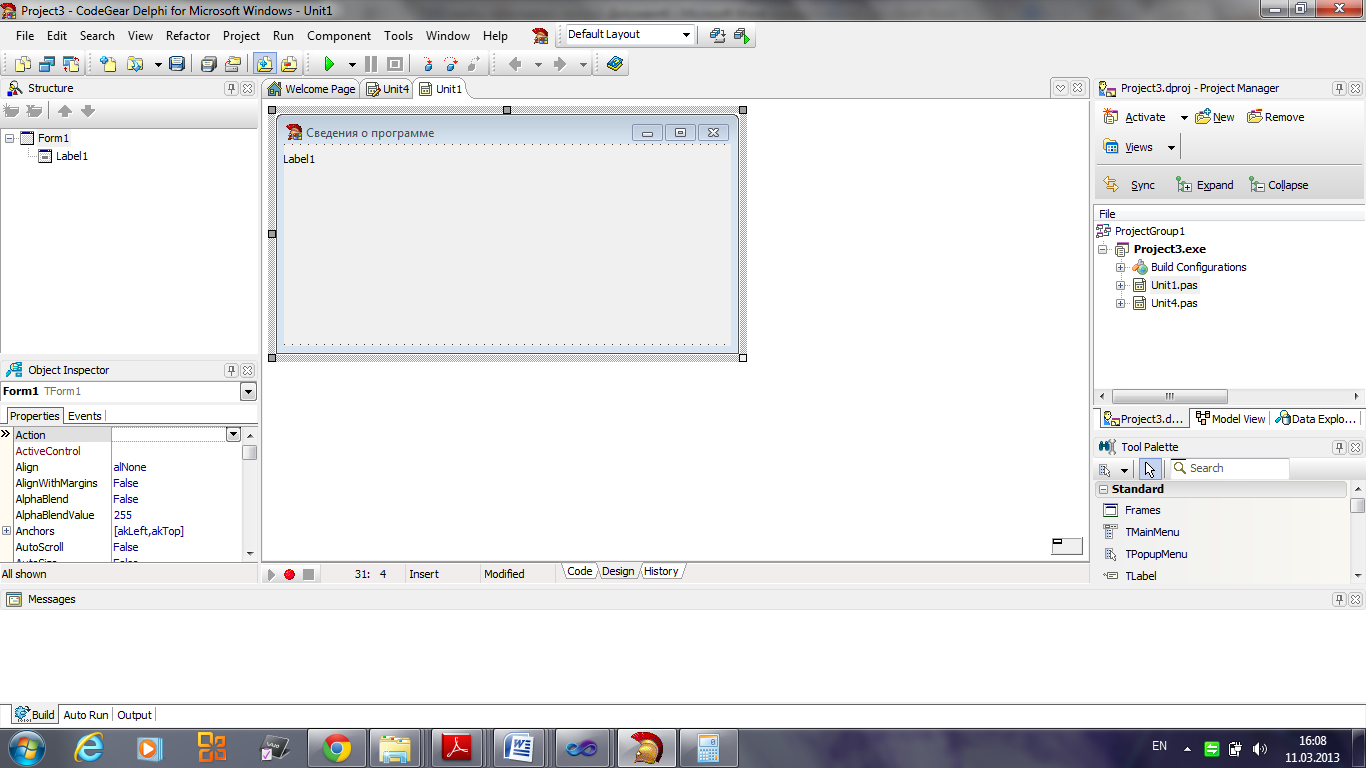
Task: Click the View Form toolbar icon
Action: tap(47, 64)
